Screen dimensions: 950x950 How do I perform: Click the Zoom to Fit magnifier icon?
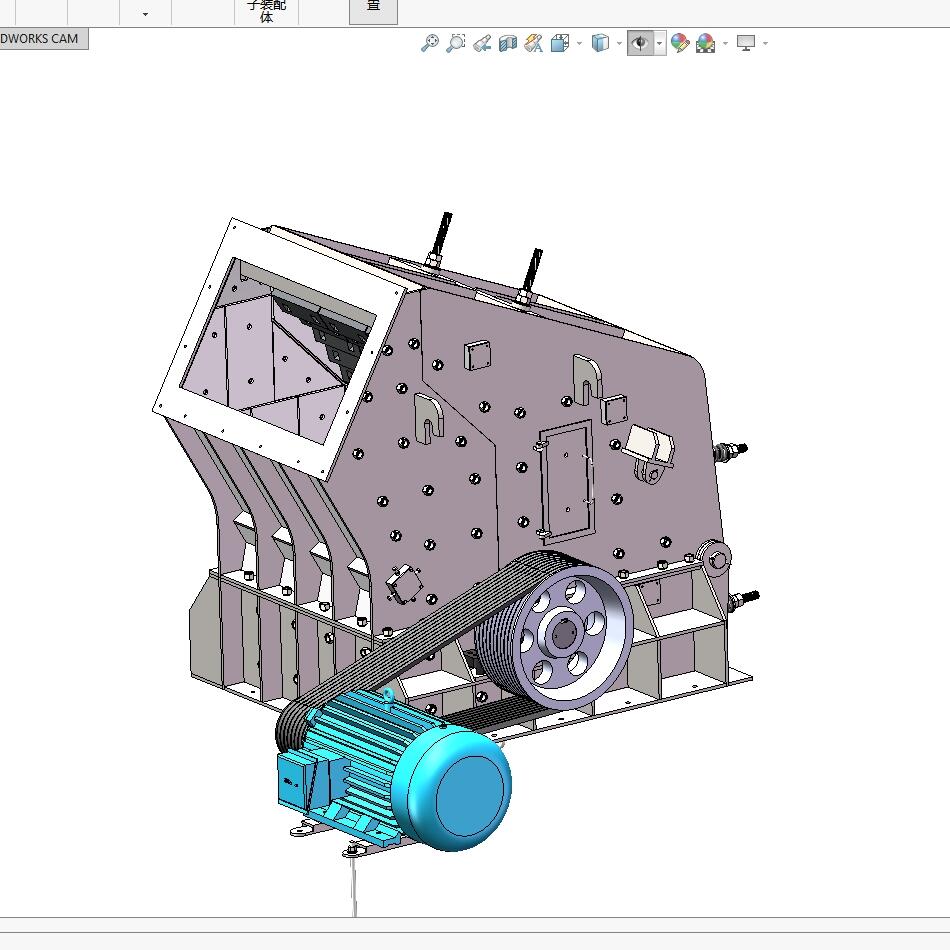[x=430, y=43]
